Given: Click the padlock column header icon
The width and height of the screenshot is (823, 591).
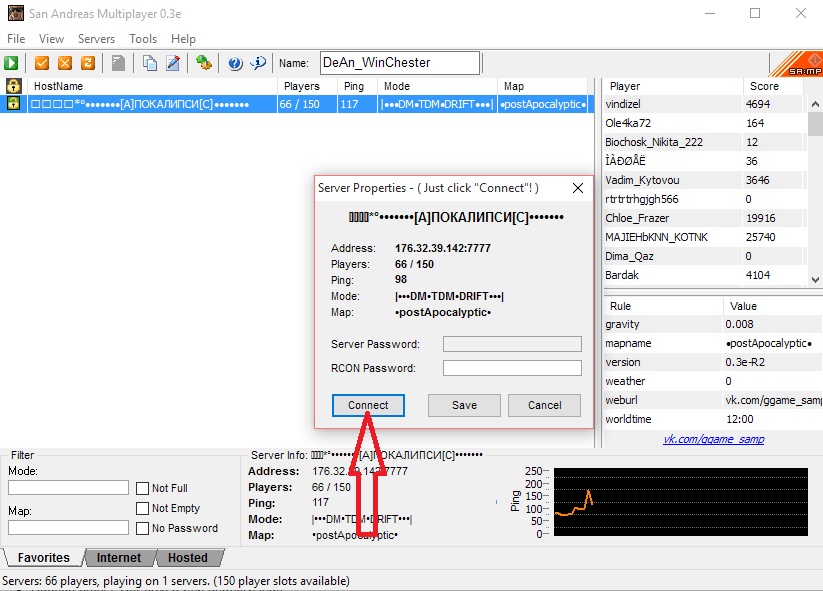Looking at the screenshot, I should [x=13, y=86].
